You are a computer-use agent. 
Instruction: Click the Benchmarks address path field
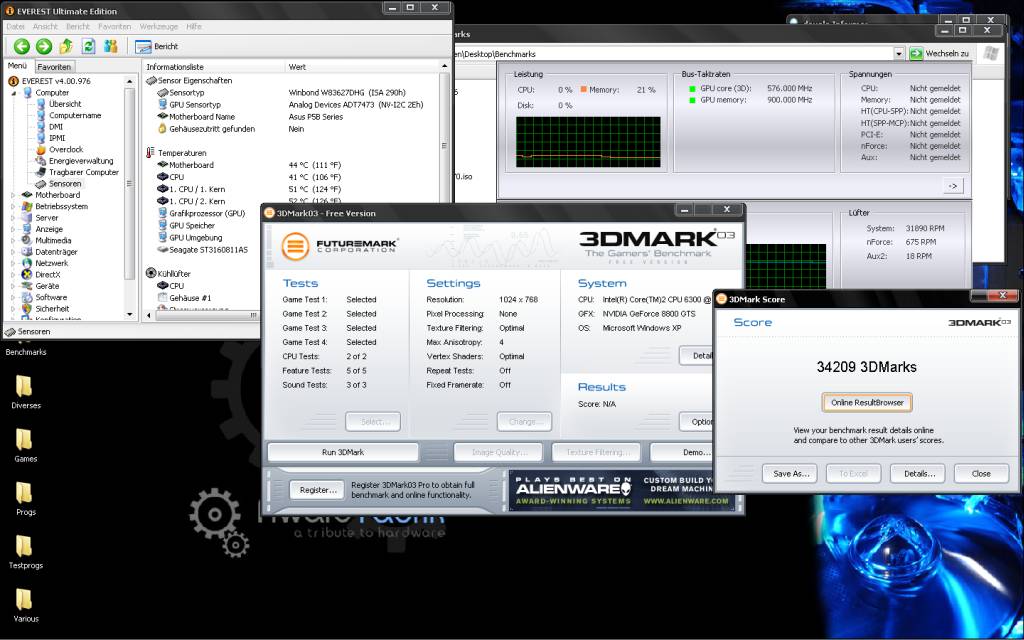[x=673, y=54]
